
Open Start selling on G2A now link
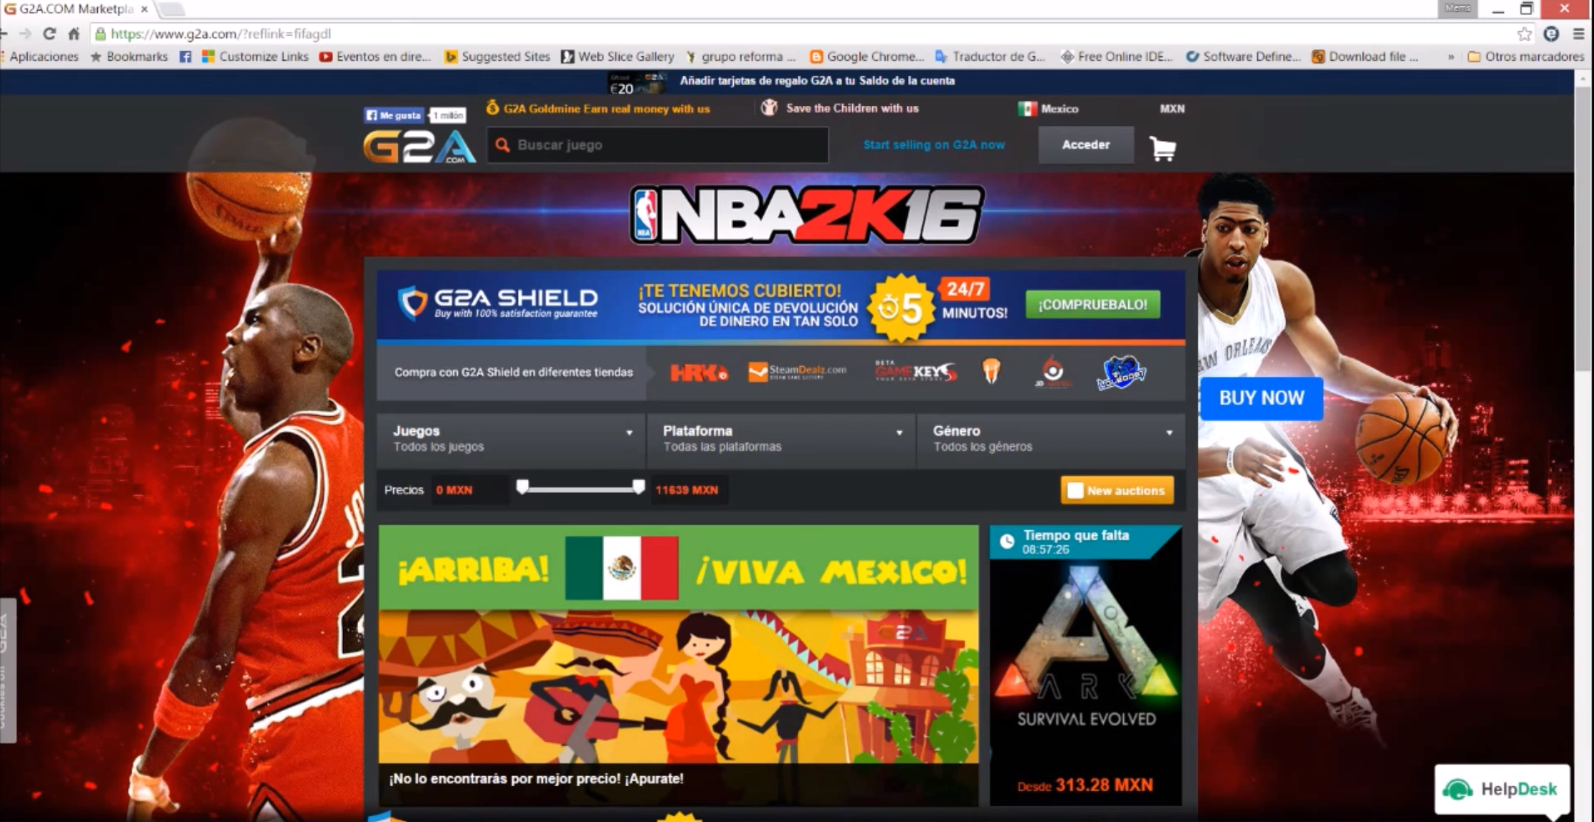[934, 145]
